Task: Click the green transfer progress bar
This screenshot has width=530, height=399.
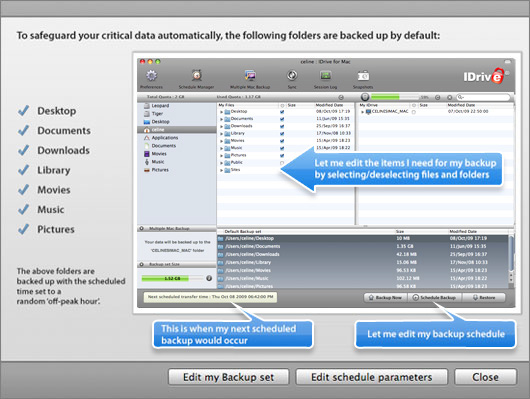Action: pyautogui.click(x=395, y=97)
